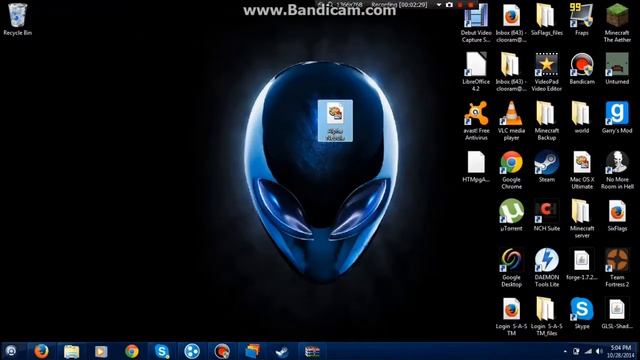Open the blue circular taskbar app beside Skype
The height and width of the screenshot is (360, 640).
[x=192, y=351]
